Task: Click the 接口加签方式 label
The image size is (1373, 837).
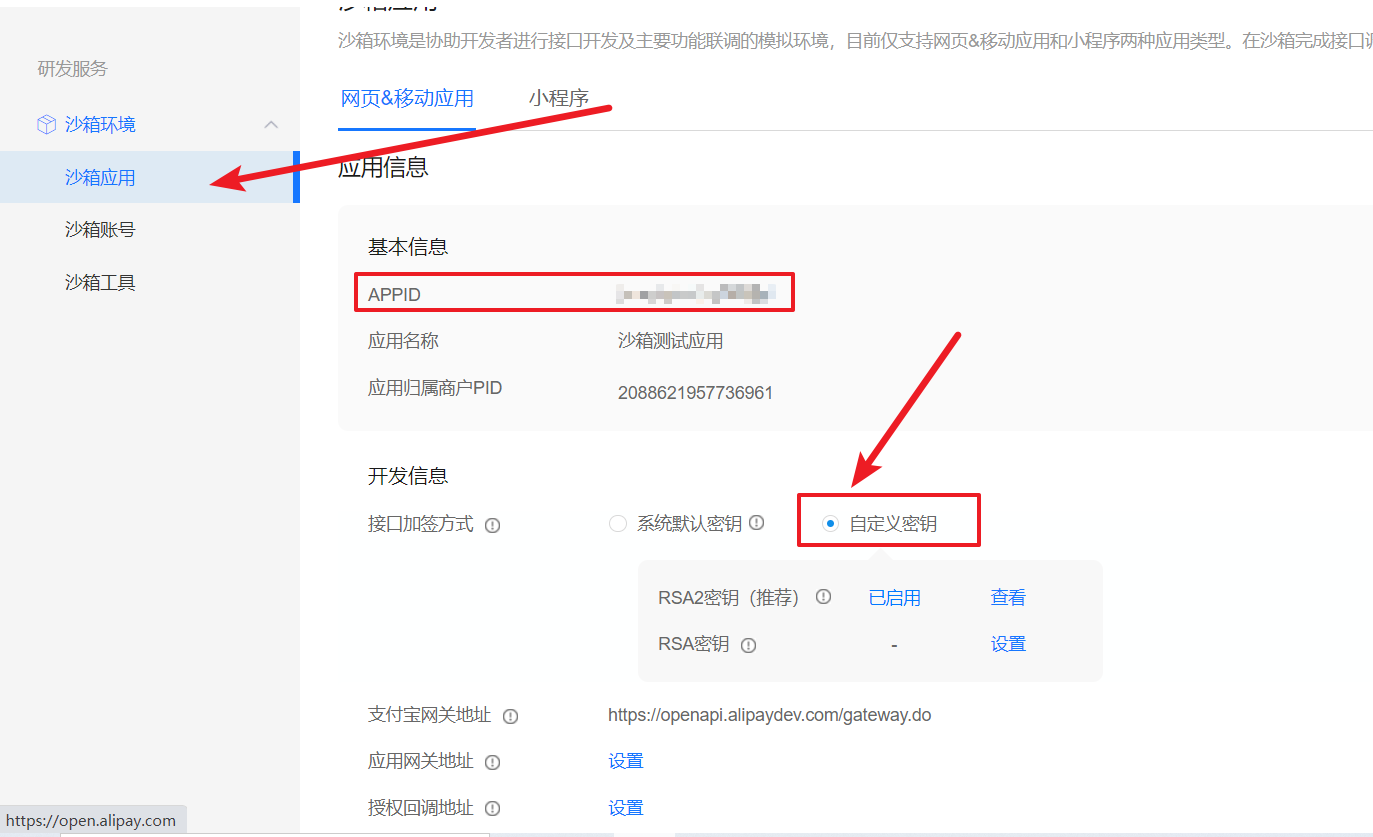Action: (421, 524)
